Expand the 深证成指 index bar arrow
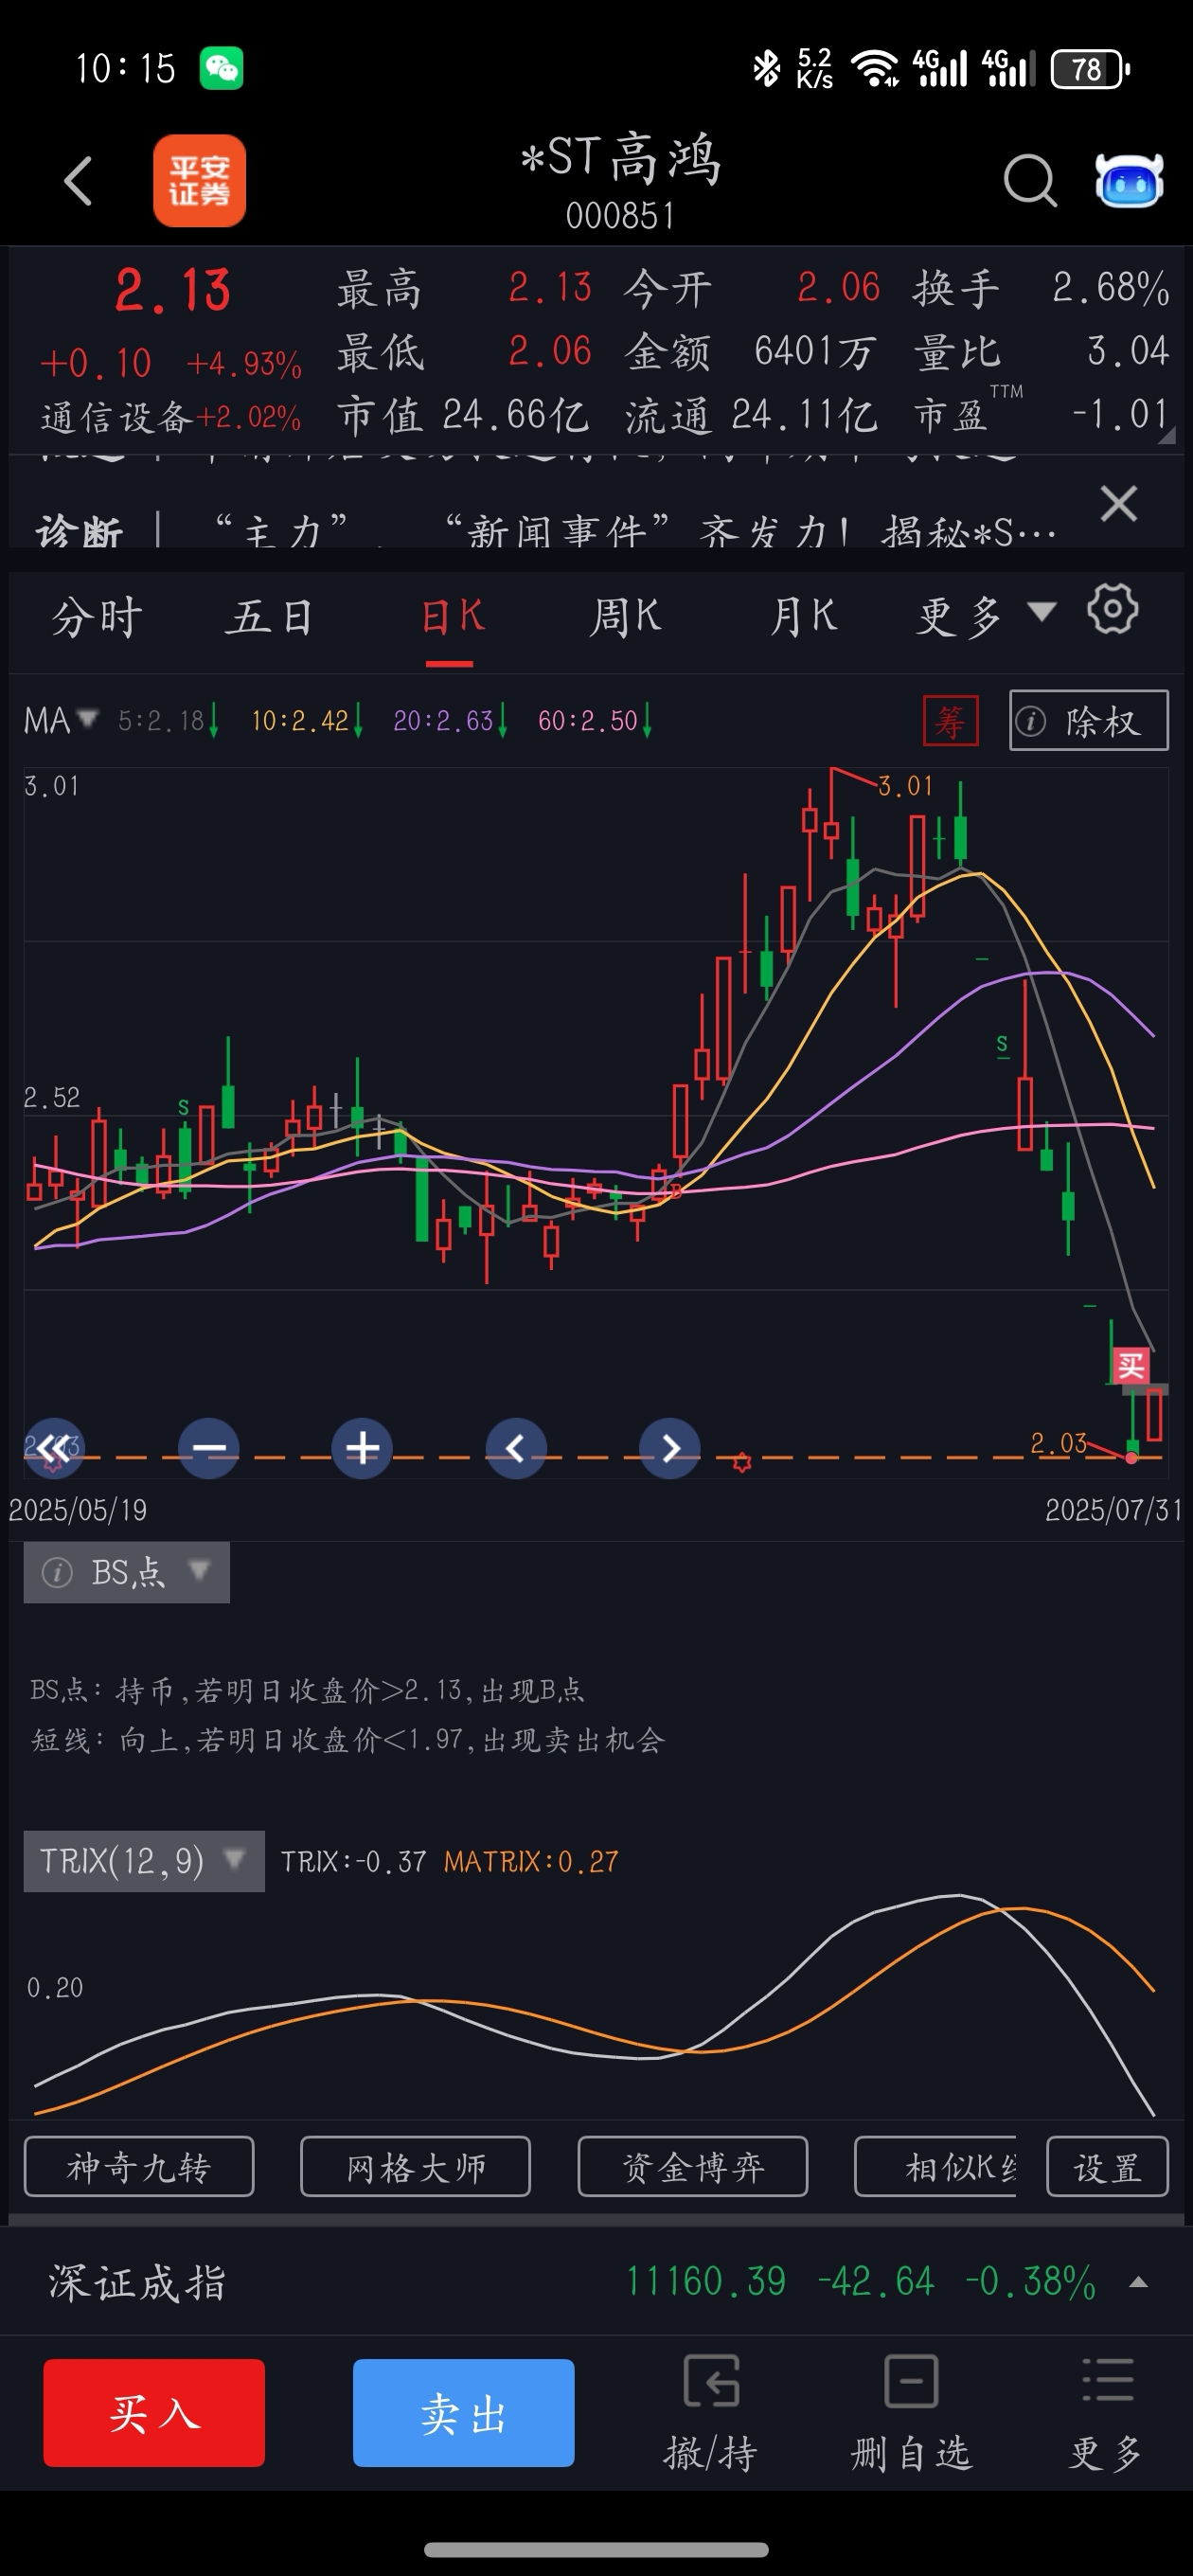This screenshot has width=1193, height=2576. [1138, 2282]
